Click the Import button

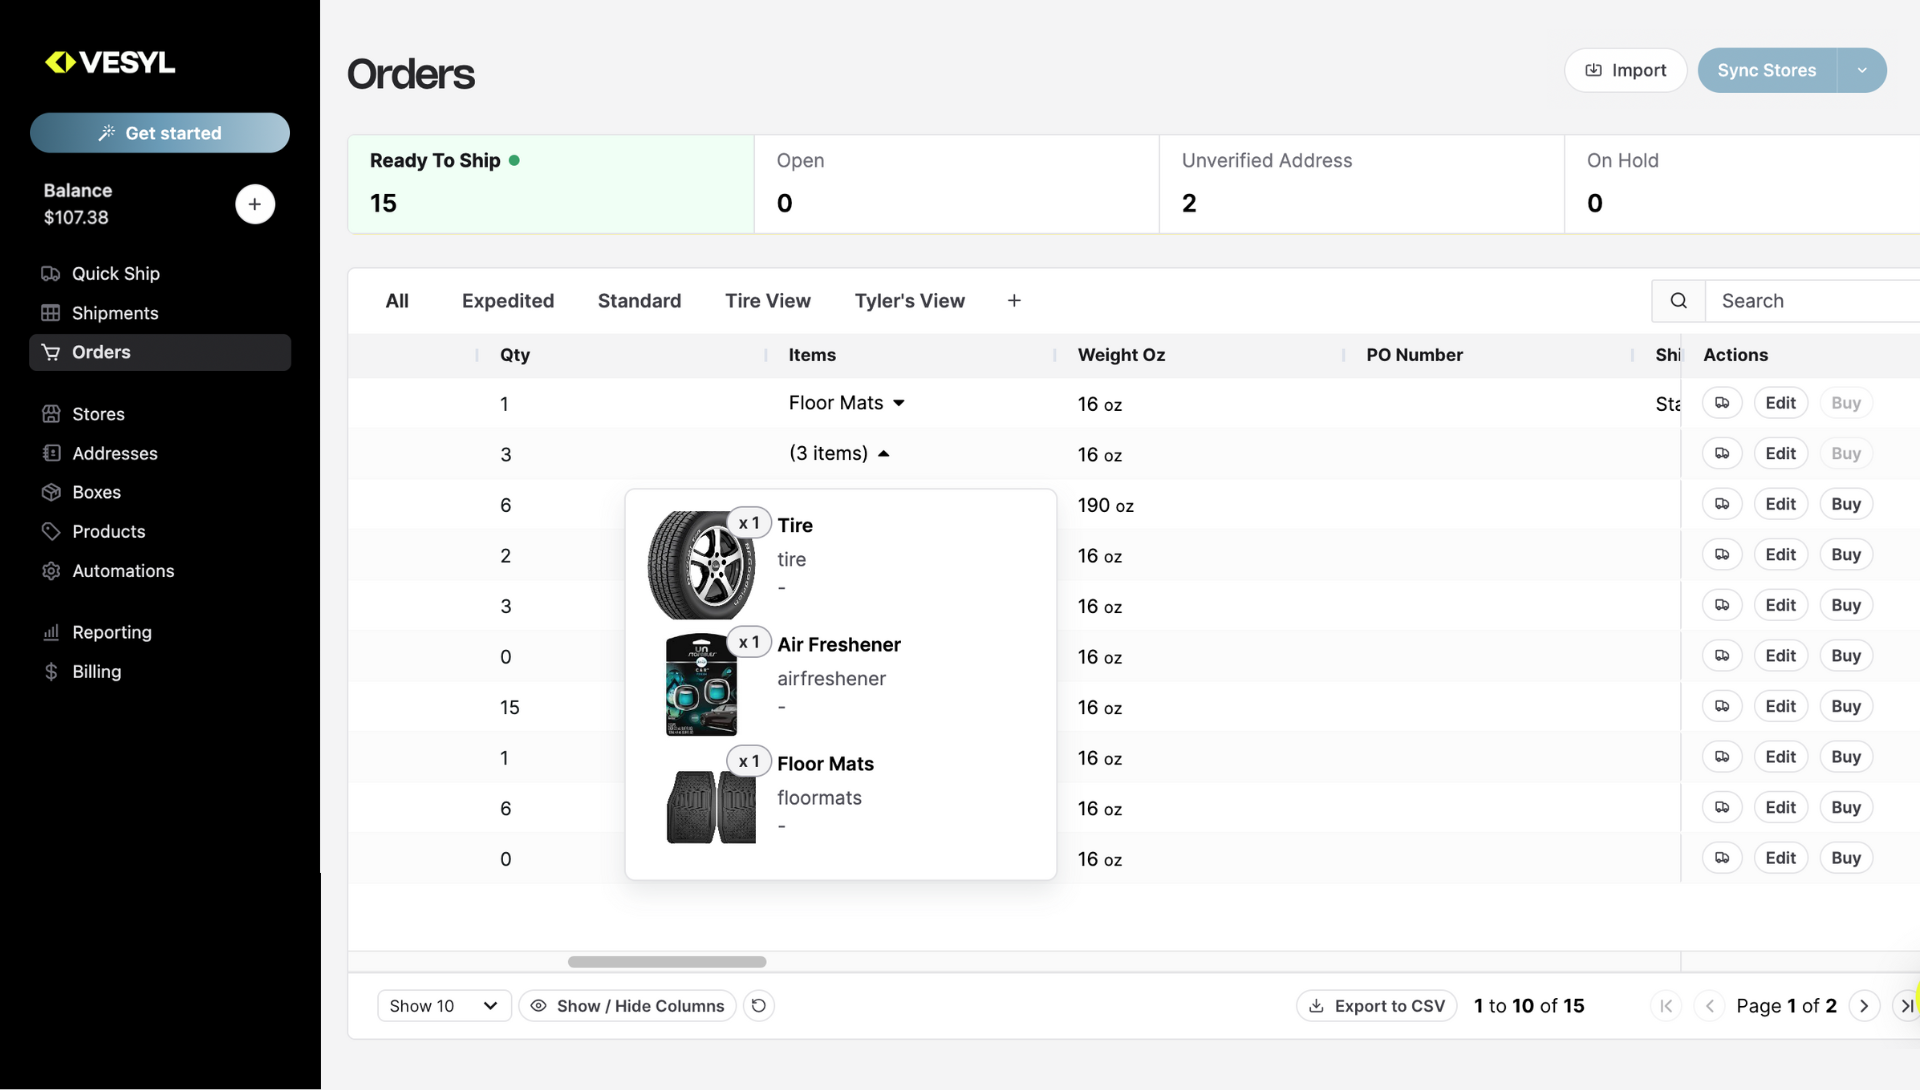point(1625,71)
